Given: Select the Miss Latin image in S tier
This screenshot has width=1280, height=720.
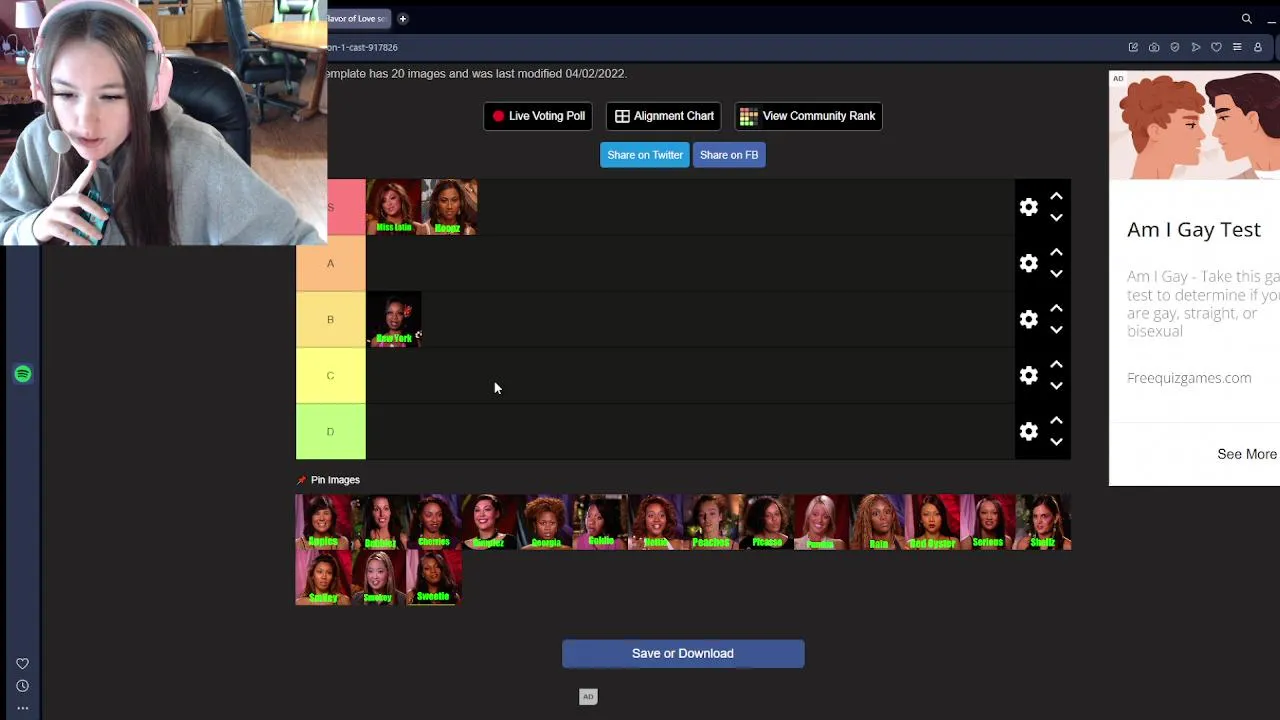Looking at the screenshot, I should click(394, 207).
